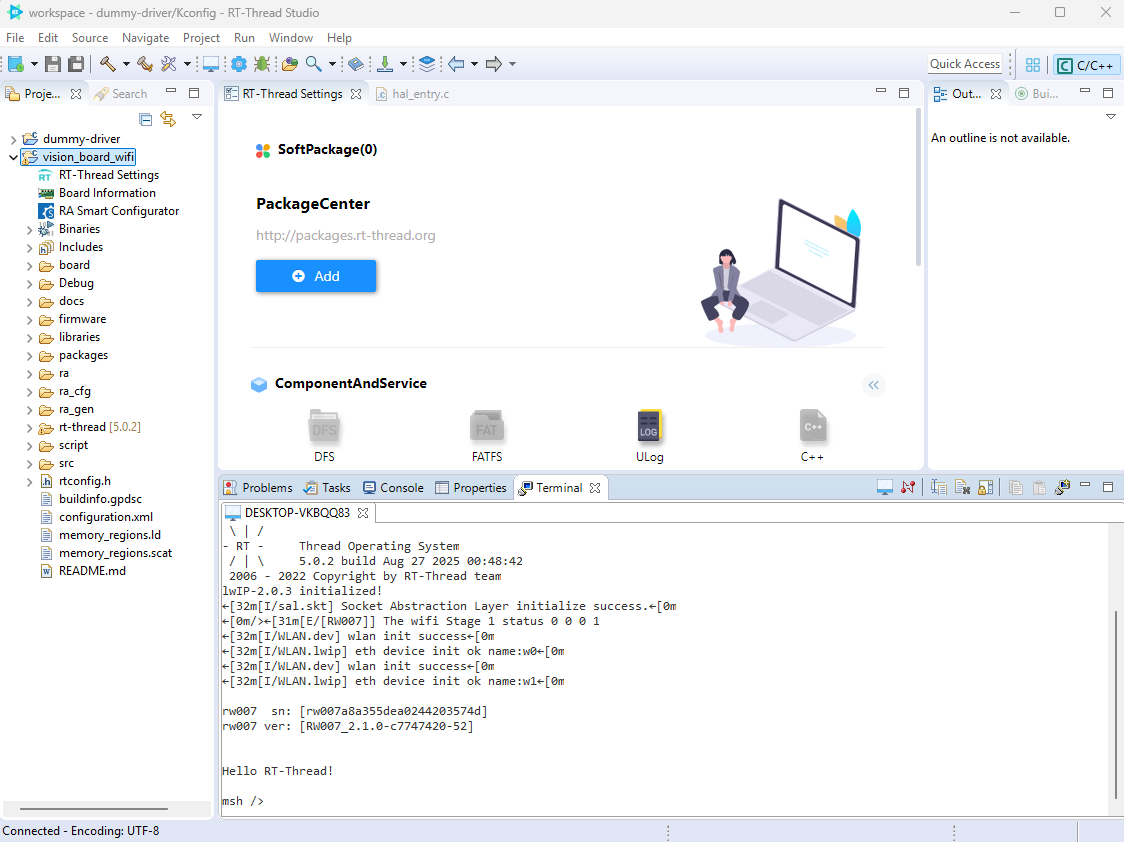This screenshot has height=842, width=1124.
Task: Collapse the ComponentAndService panel with chevron
Action: tap(874, 385)
